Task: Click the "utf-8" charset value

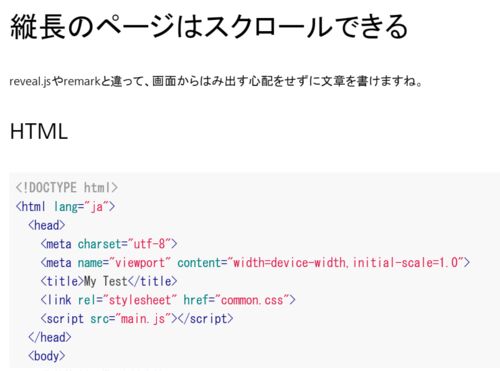Action: coord(149,244)
